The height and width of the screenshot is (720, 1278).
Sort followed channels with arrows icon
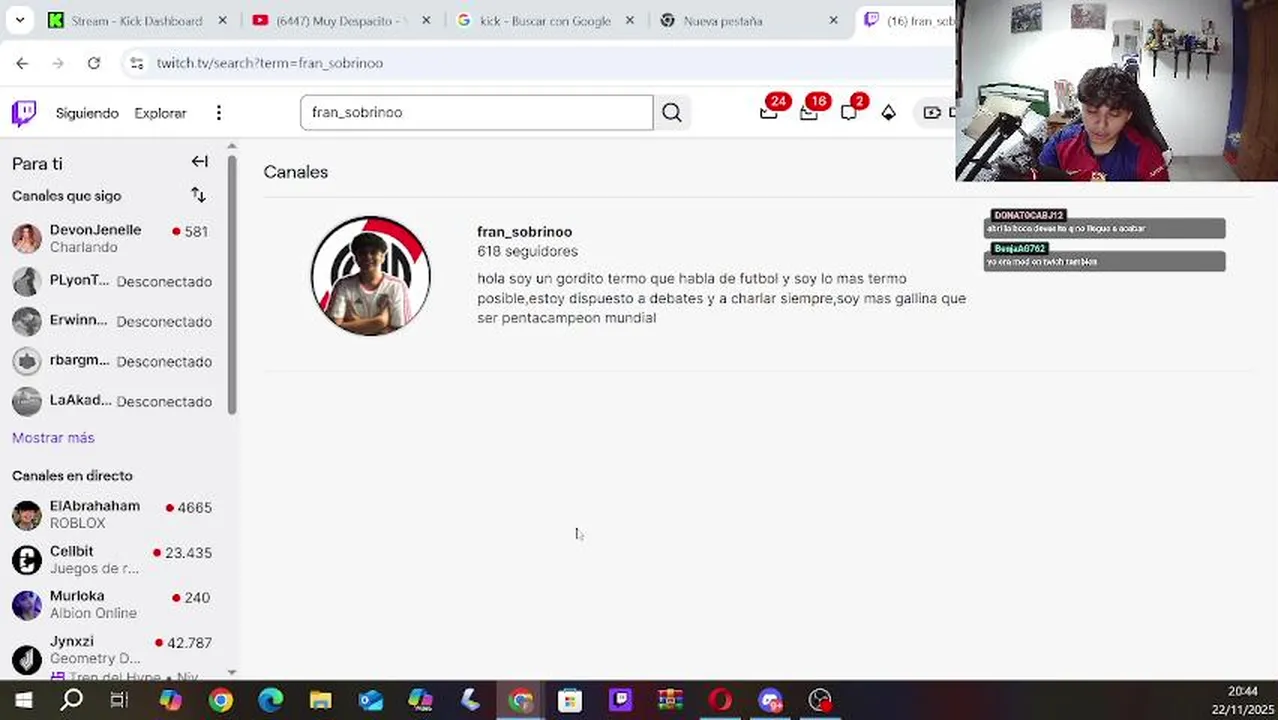pyautogui.click(x=198, y=195)
